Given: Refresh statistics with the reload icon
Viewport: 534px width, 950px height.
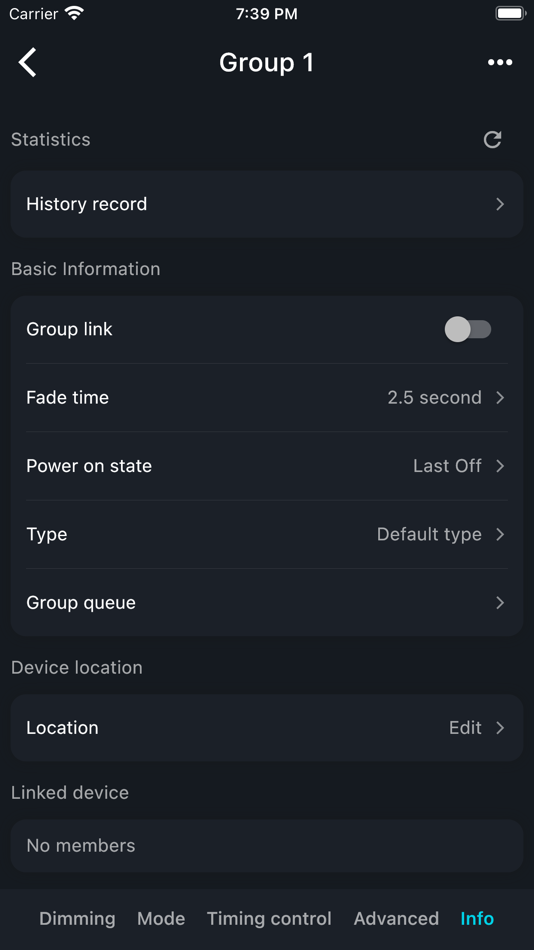Looking at the screenshot, I should point(492,139).
